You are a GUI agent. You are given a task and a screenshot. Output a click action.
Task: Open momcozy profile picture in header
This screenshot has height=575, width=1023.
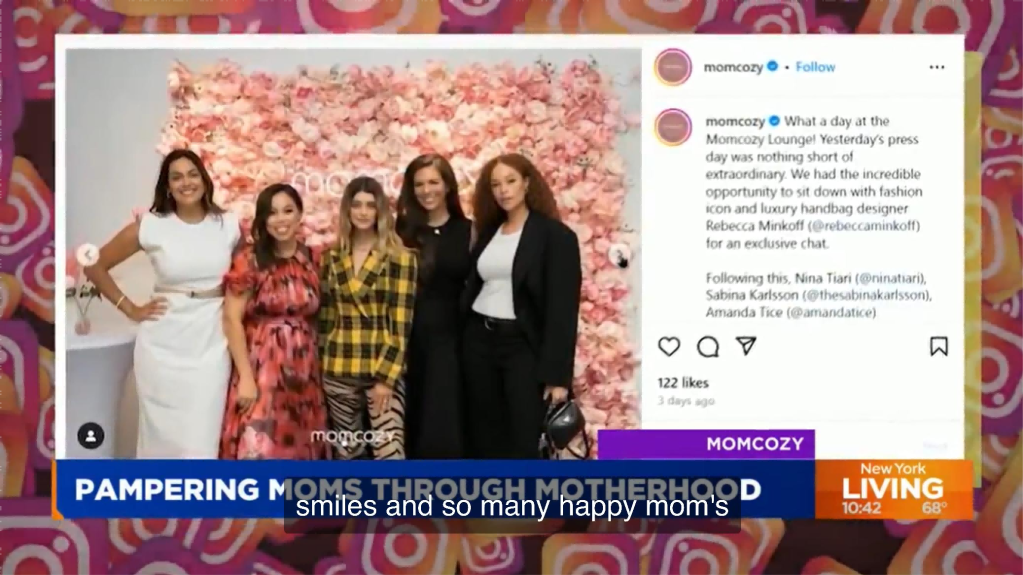pos(673,67)
